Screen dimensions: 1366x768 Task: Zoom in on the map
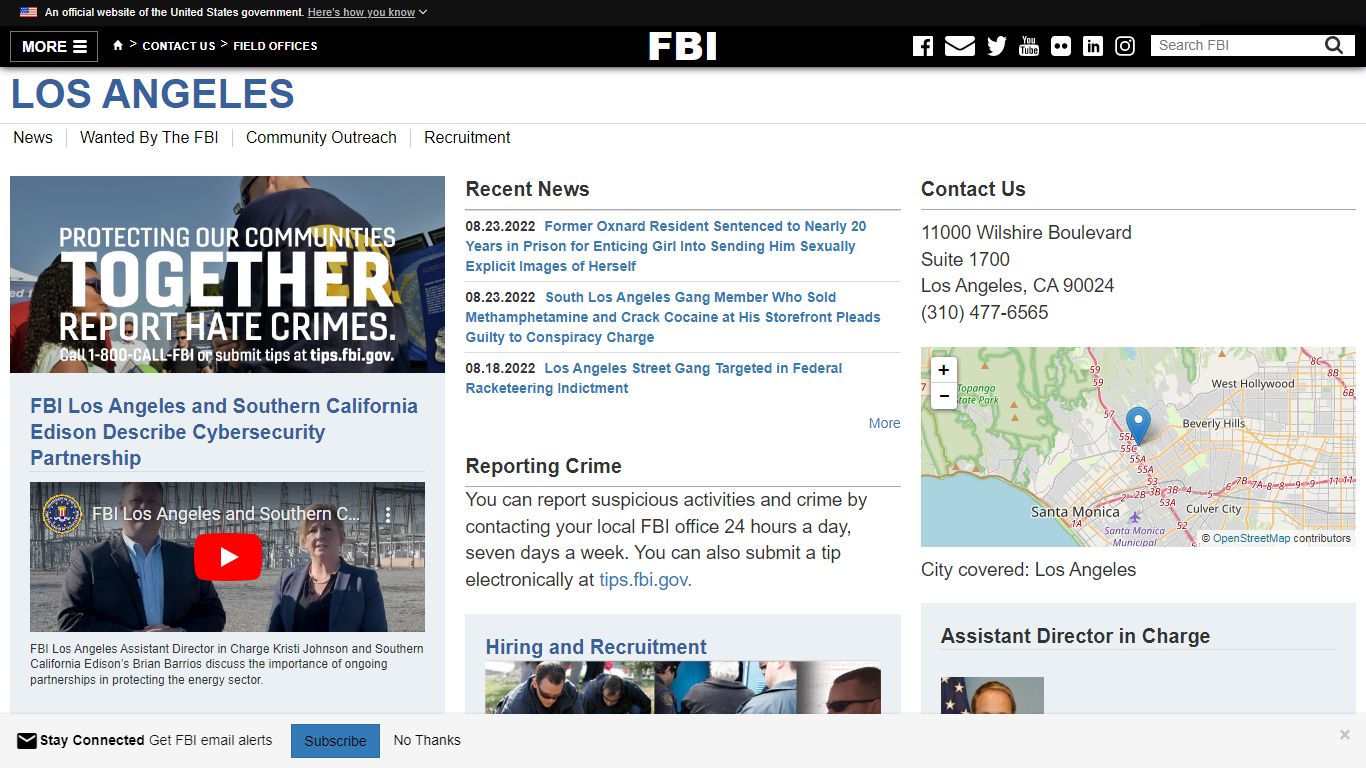[944, 370]
